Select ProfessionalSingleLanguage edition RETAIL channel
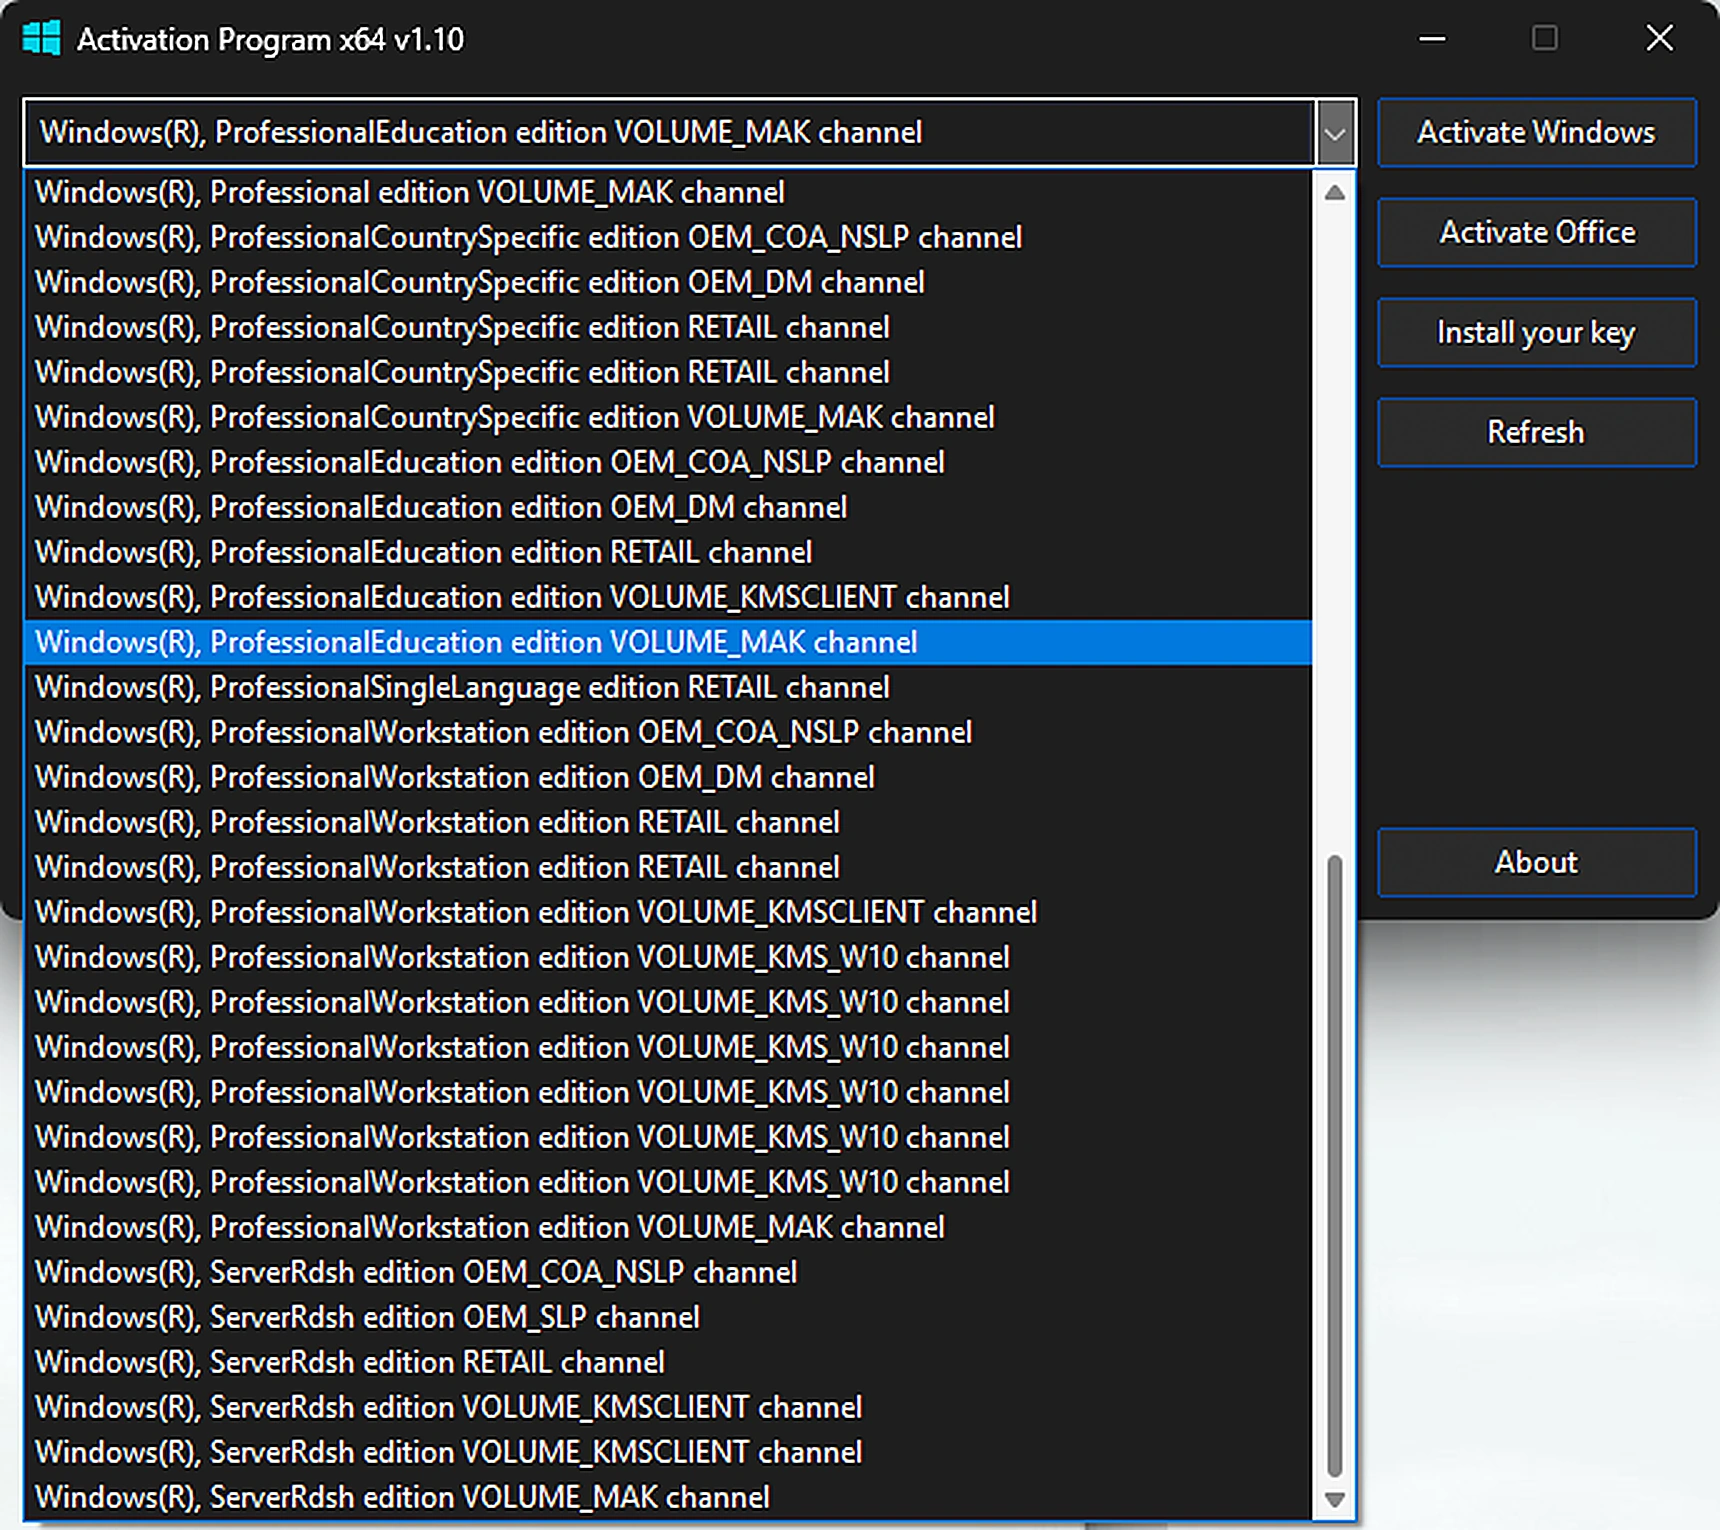Screen dimensions: 1720x1530 click(667, 687)
